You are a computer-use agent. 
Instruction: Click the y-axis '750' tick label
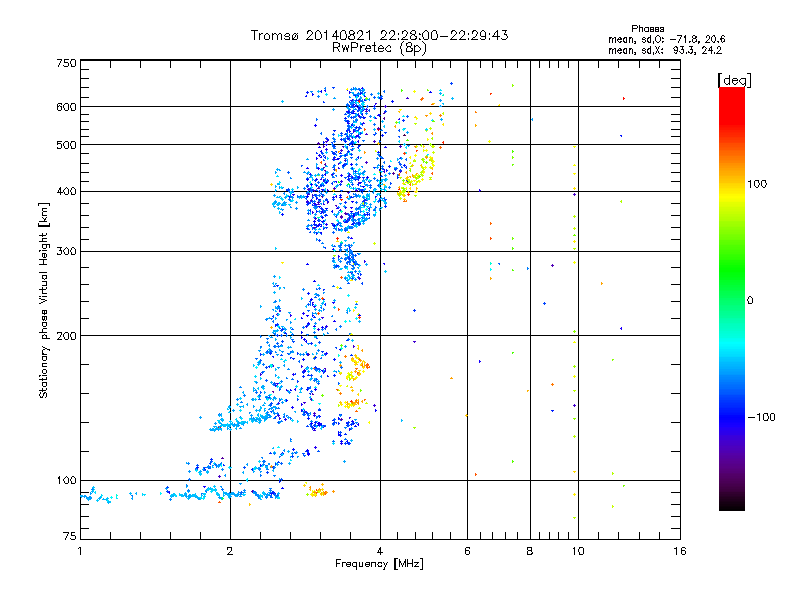pos(66,63)
